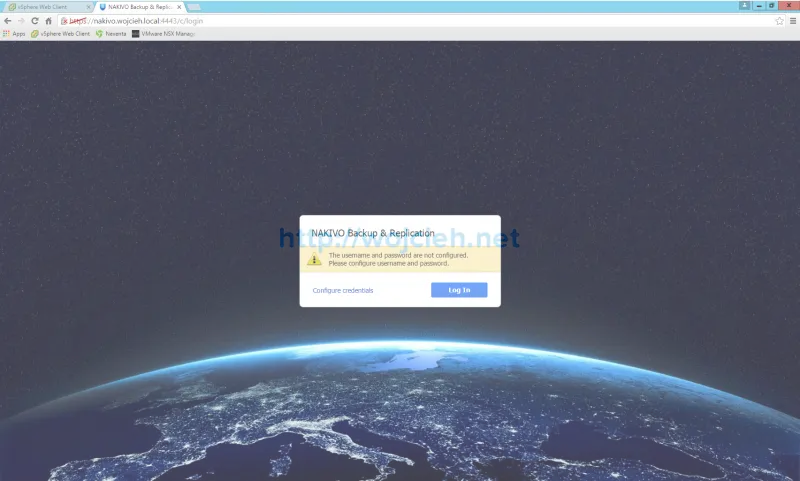Click the insecure HTTPS warning icon
Screen dimensions: 800x481
(64, 20)
